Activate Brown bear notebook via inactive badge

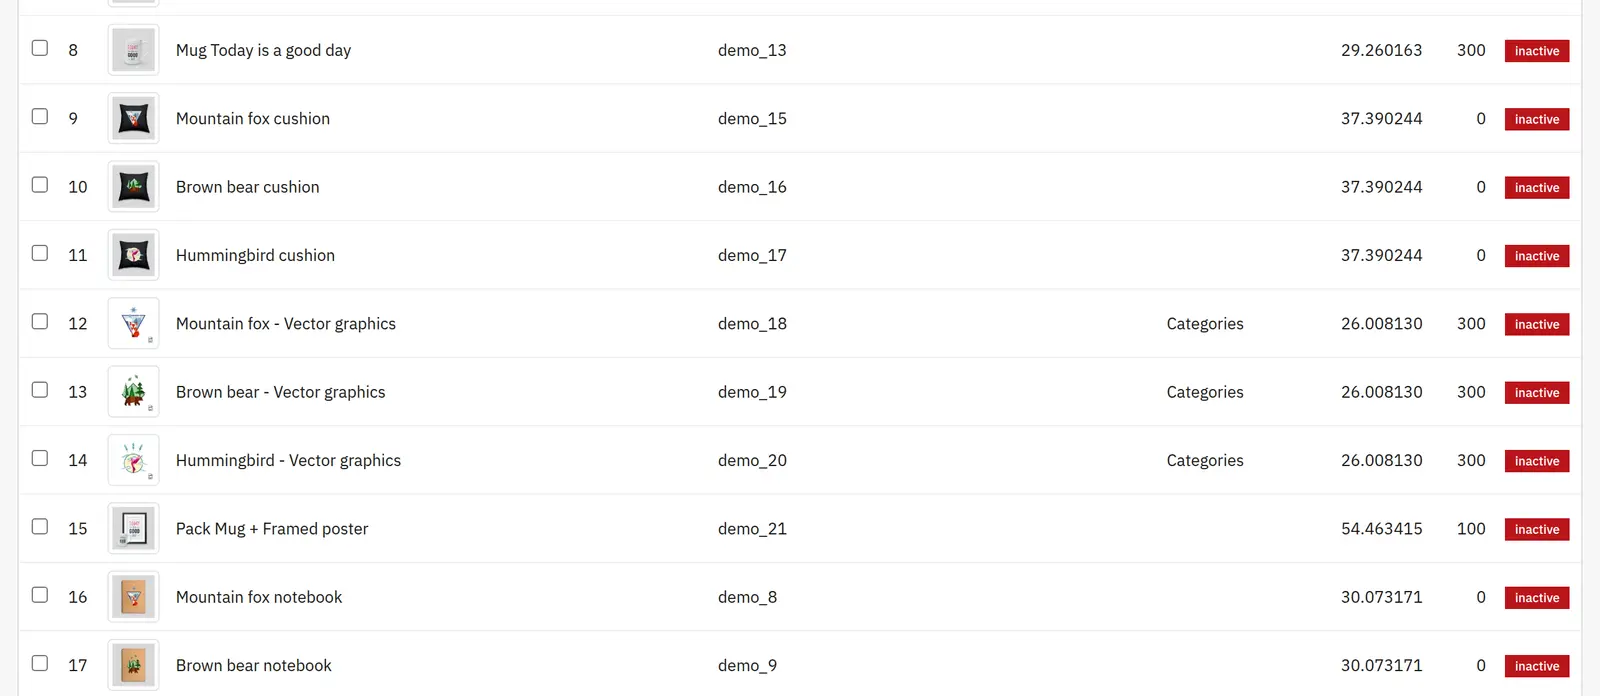point(1537,666)
